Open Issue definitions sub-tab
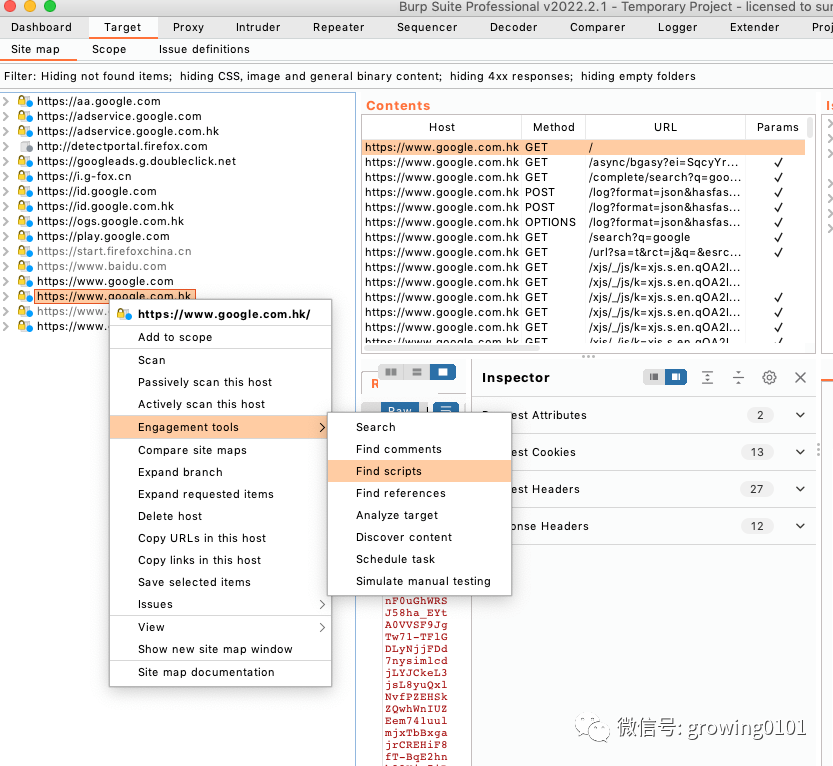Viewport: 833px width, 766px height. pyautogui.click(x=204, y=49)
